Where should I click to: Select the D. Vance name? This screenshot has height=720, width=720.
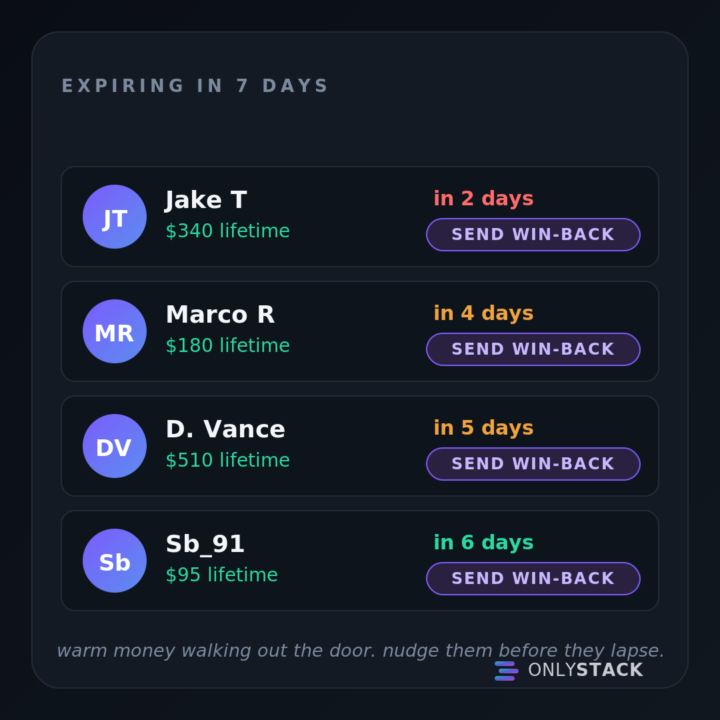click(x=225, y=429)
